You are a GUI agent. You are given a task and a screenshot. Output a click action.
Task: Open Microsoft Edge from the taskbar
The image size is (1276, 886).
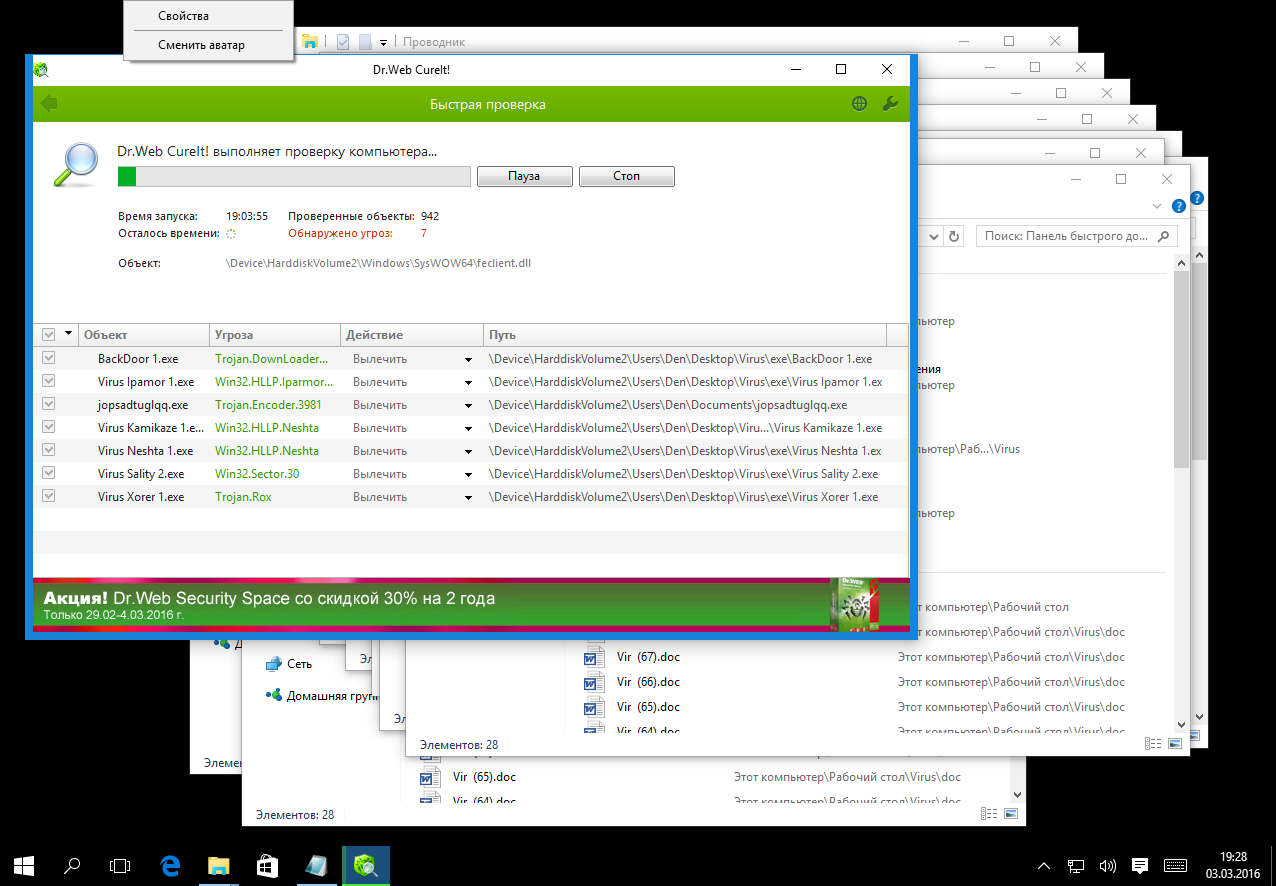click(x=171, y=865)
